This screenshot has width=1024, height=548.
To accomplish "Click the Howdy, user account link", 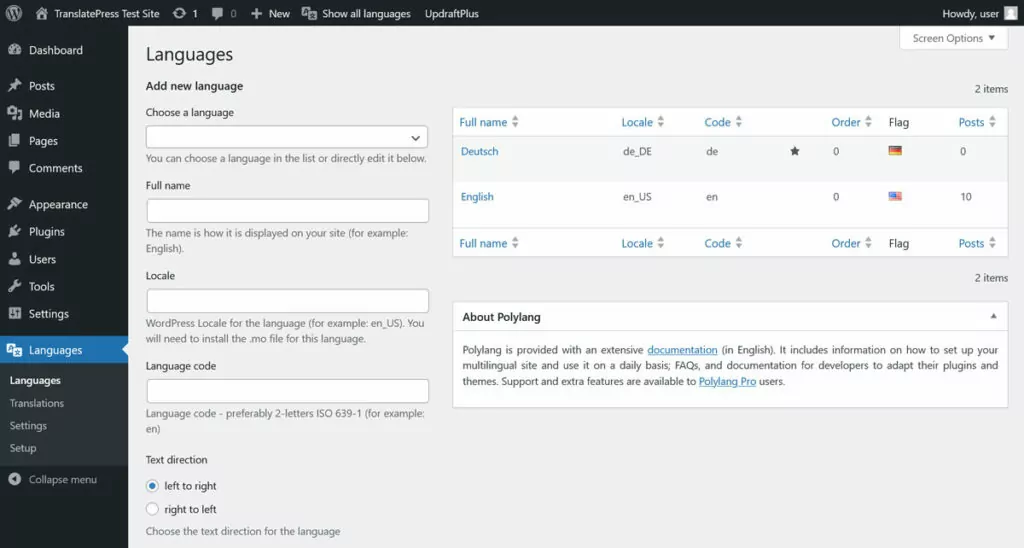I will tap(970, 13).
